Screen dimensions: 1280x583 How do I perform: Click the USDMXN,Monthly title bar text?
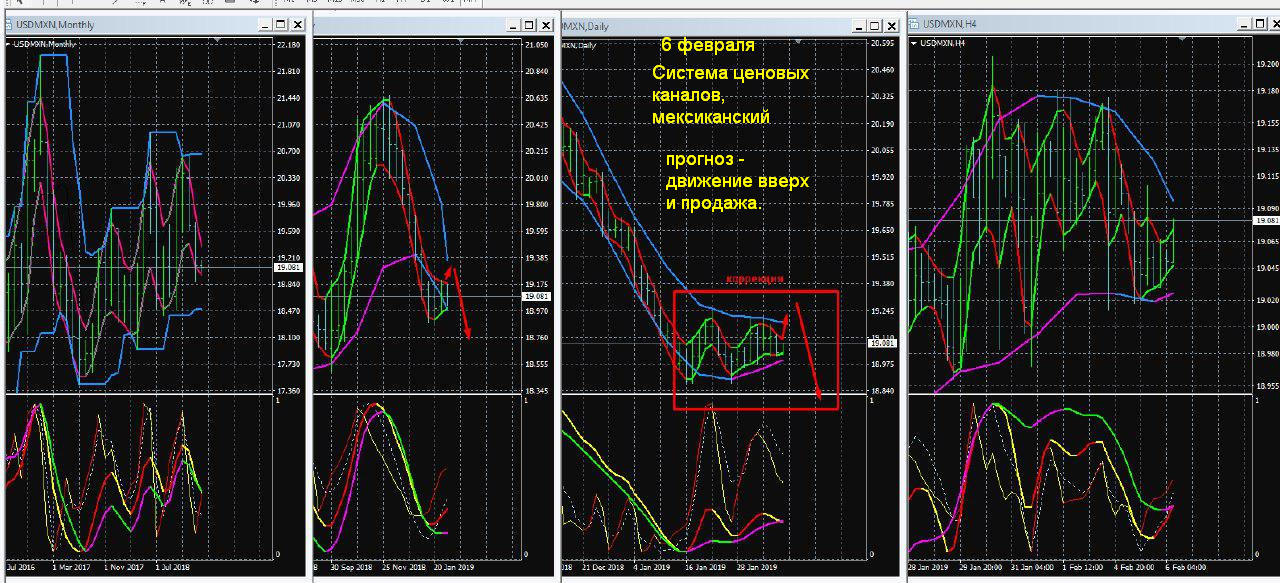[55, 24]
